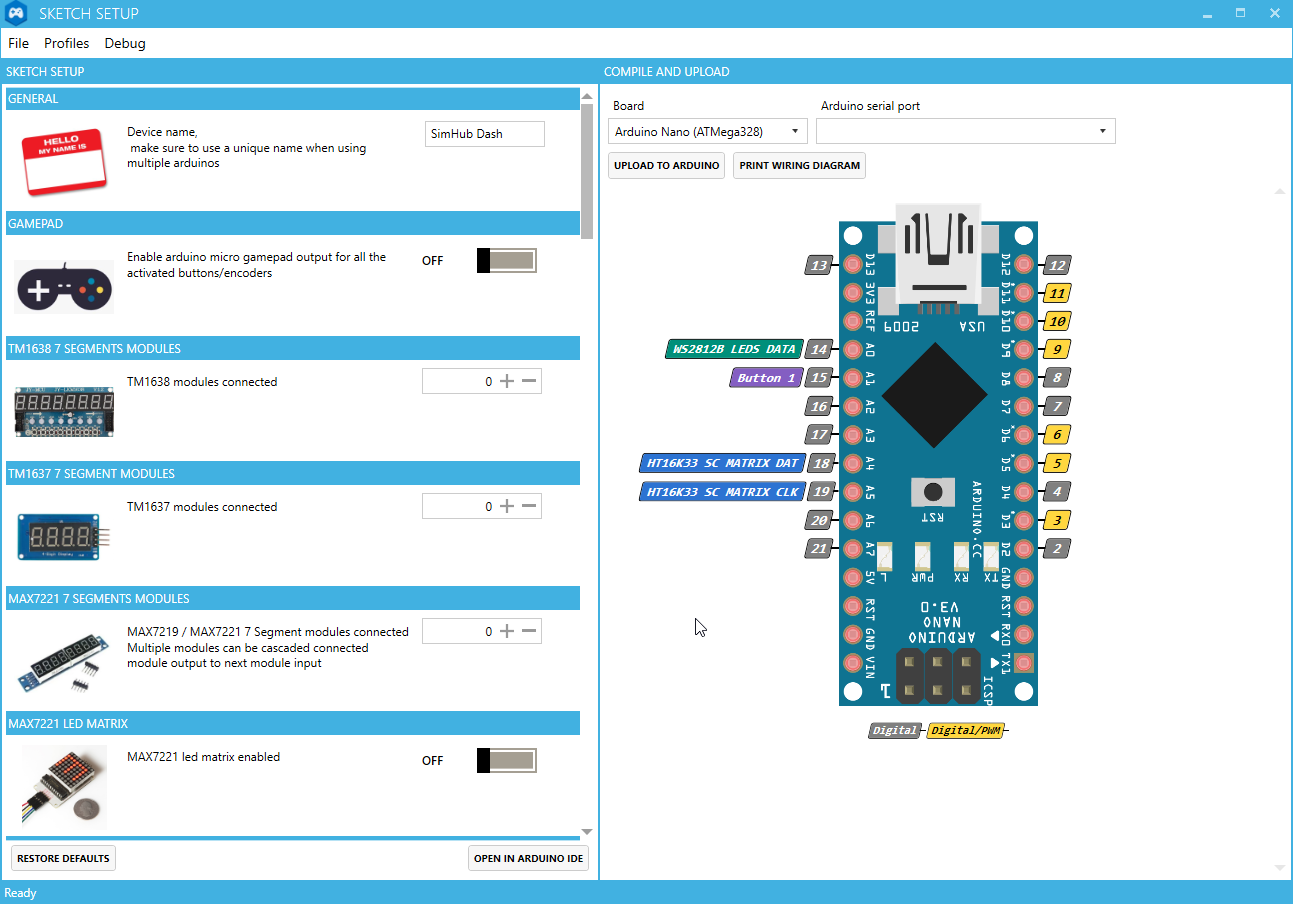Click Open in Arduino IDE button
Viewport: 1294px width, 904px height.
[x=528, y=858]
